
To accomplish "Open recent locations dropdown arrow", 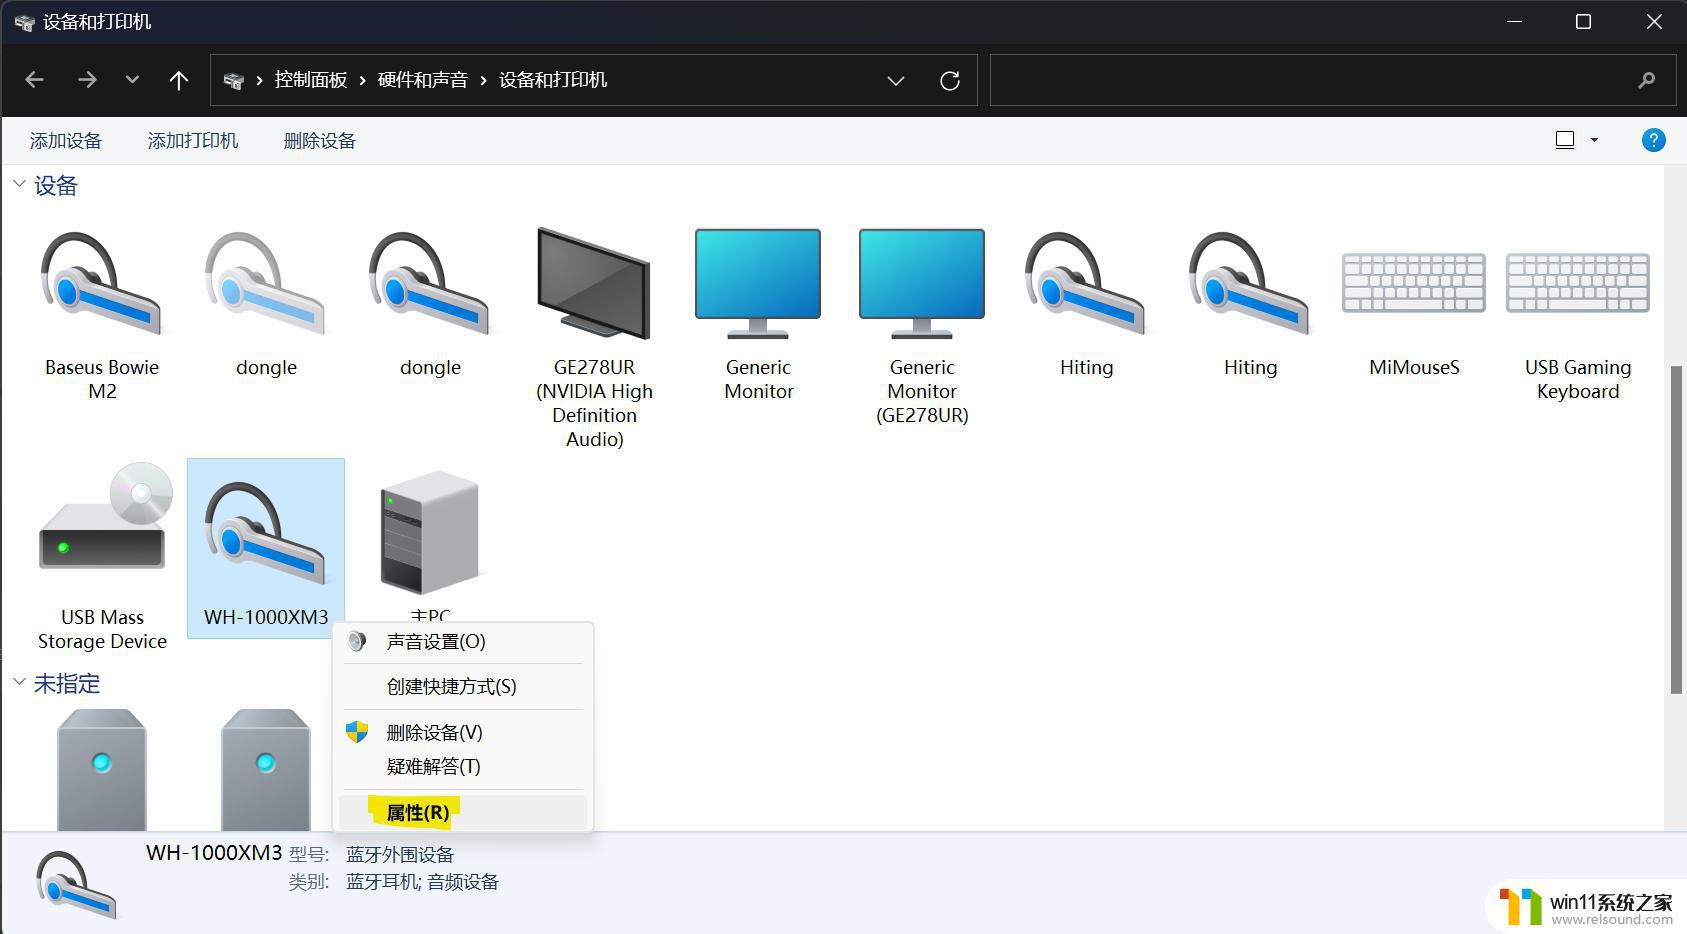I will tap(132, 80).
